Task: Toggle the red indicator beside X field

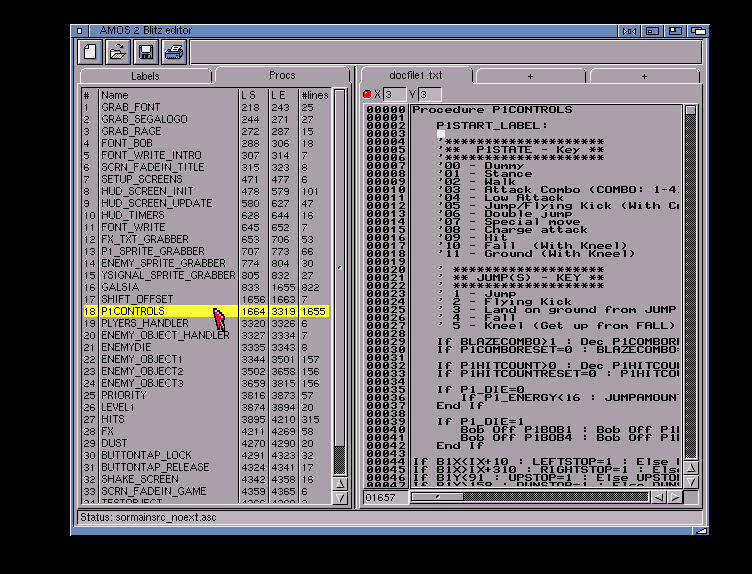Action: 367,94
